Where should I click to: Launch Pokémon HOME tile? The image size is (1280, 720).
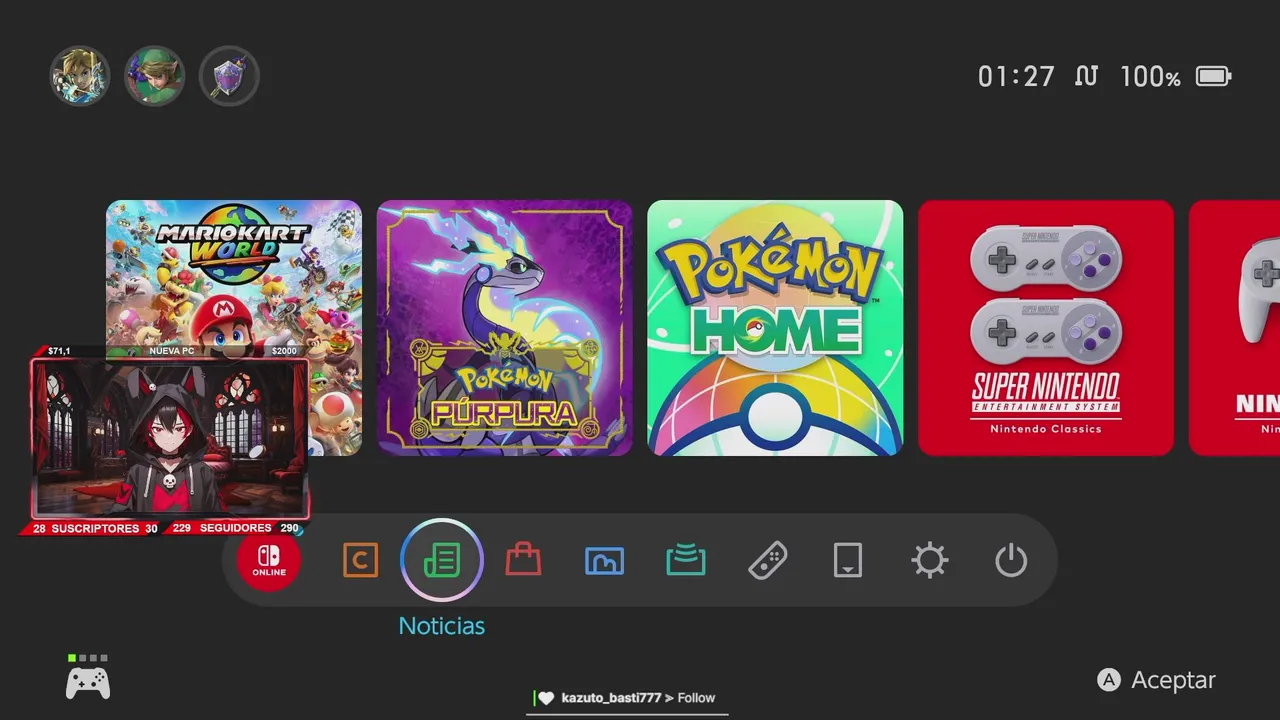coord(775,328)
